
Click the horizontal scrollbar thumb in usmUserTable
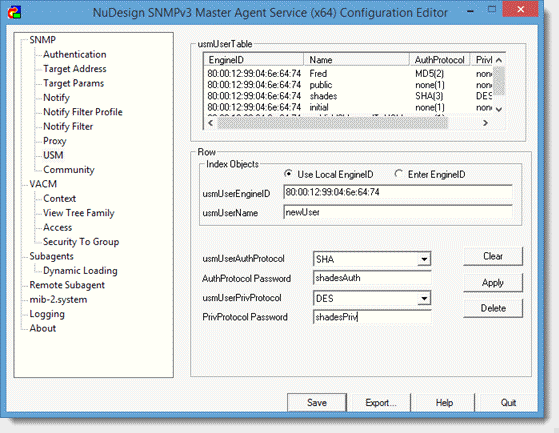tap(332, 123)
